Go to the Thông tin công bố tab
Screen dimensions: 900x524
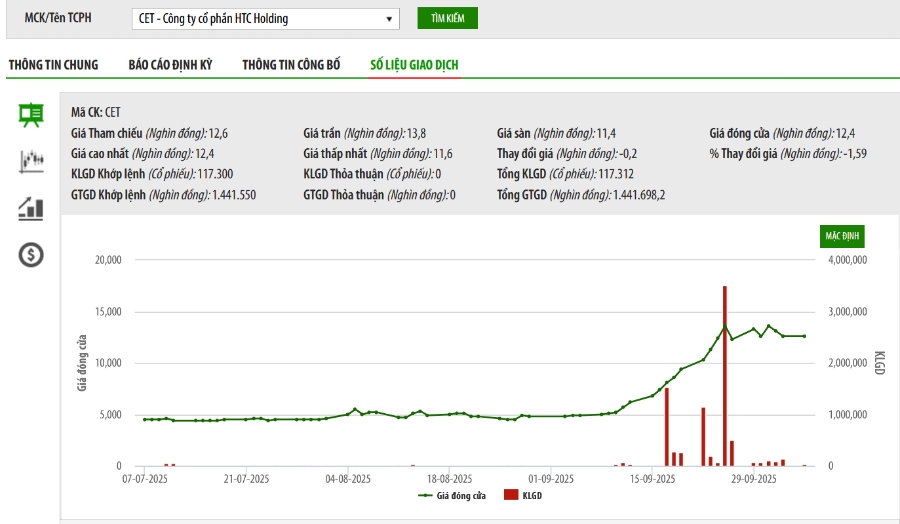pyautogui.click(x=291, y=65)
